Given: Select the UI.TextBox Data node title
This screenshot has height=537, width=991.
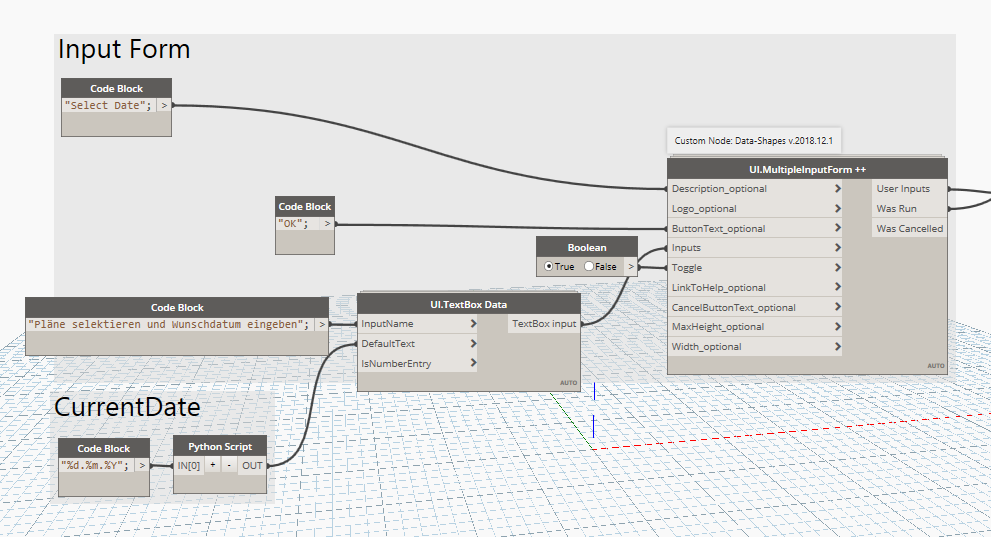Looking at the screenshot, I should [468, 304].
